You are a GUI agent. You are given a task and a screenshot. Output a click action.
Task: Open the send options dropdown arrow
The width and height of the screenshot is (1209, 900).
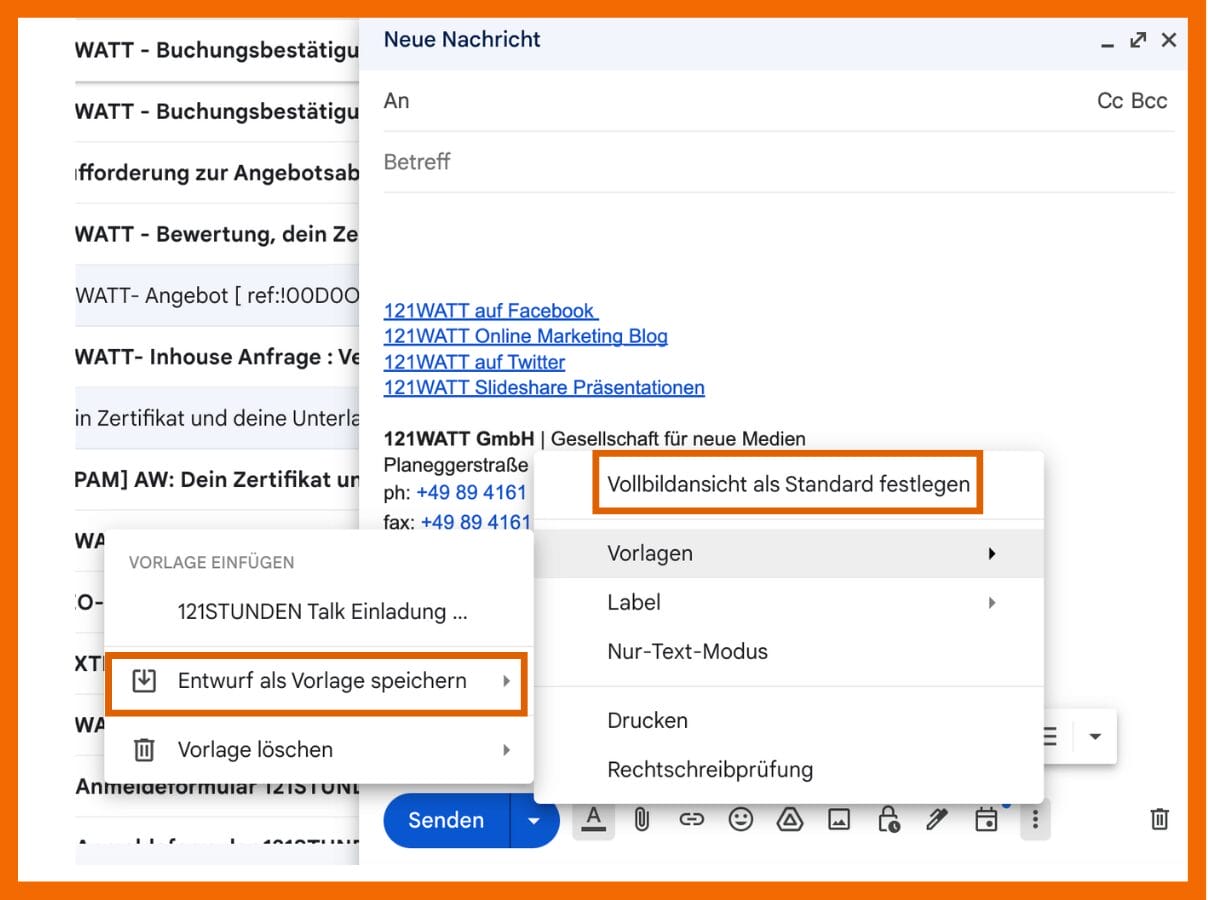[534, 820]
